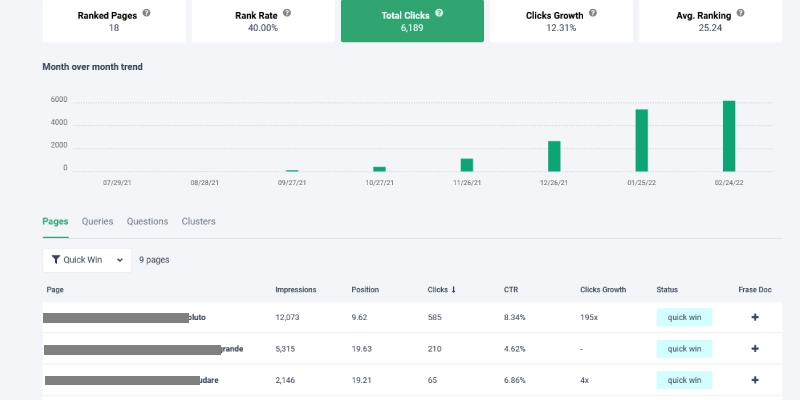800x400 pixels.
Task: Click quick win status in the 65 clicks row
Action: 684,380
